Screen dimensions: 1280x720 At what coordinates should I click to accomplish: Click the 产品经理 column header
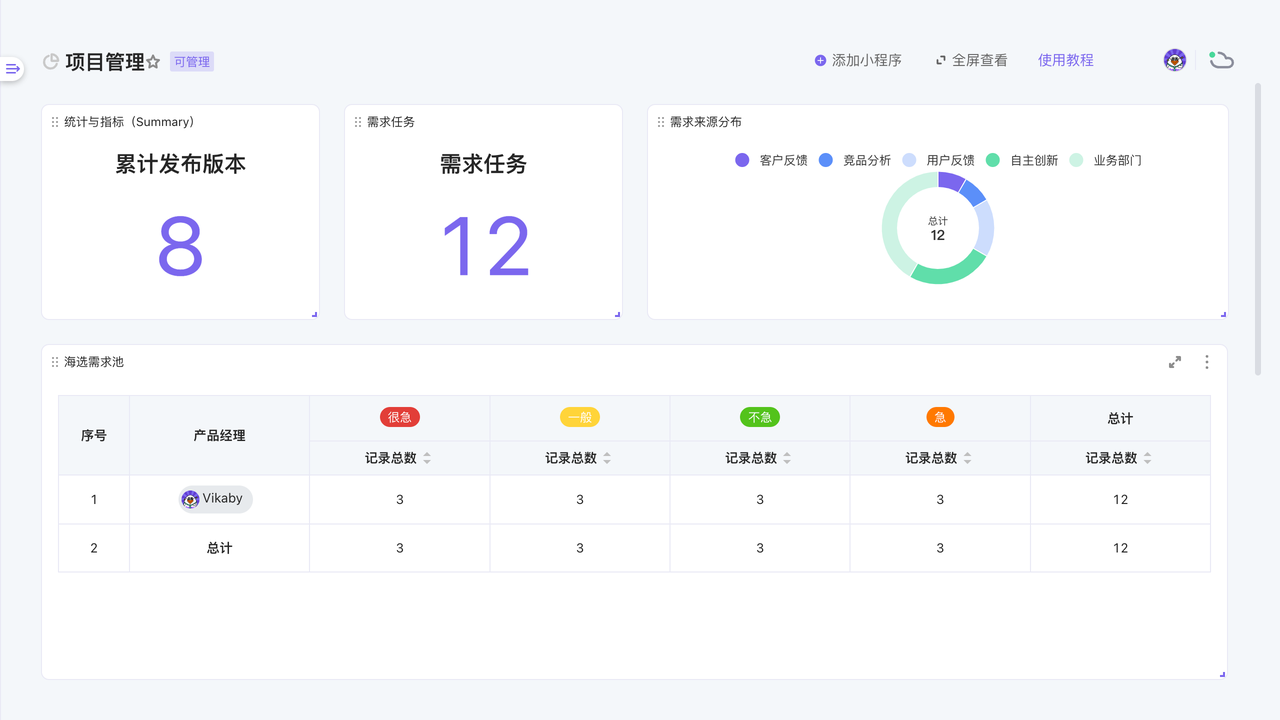click(x=220, y=436)
